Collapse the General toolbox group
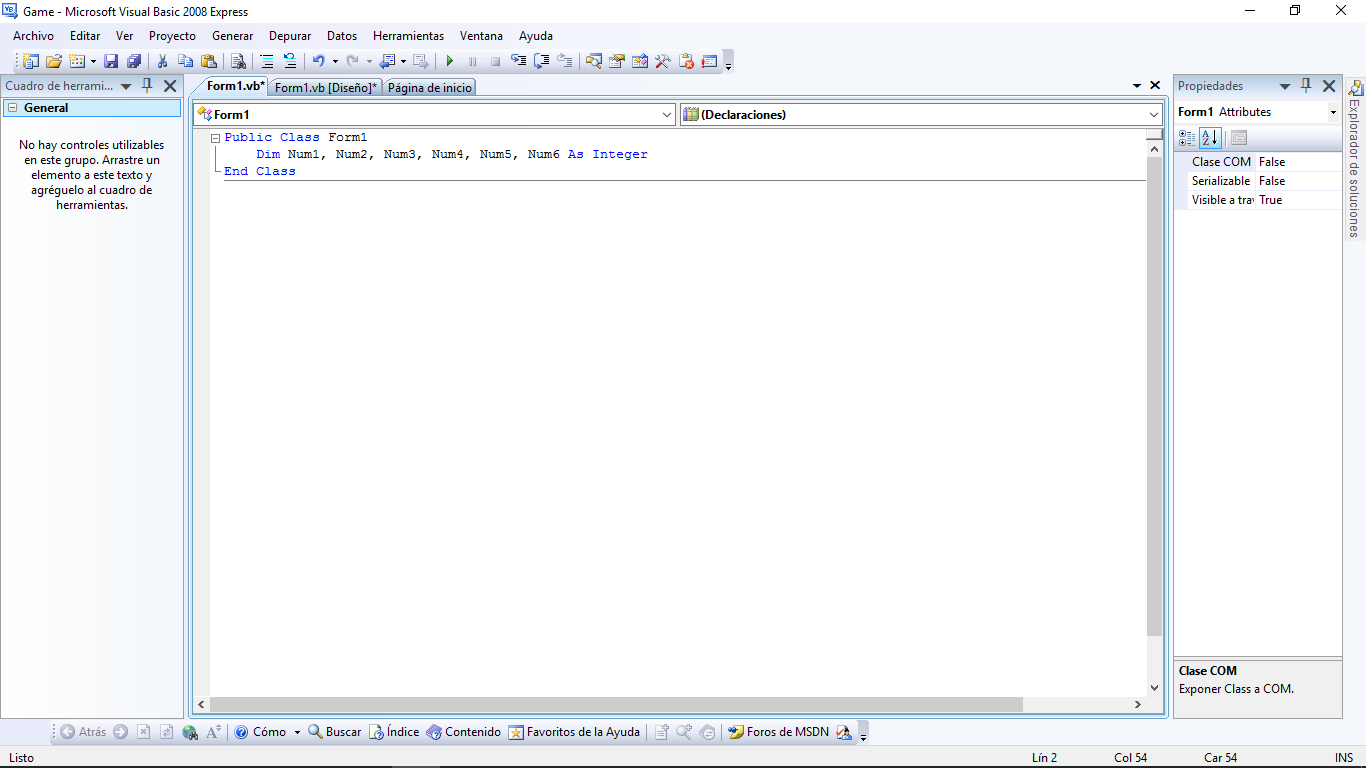Screen dimensions: 1366x768 (x=13, y=108)
